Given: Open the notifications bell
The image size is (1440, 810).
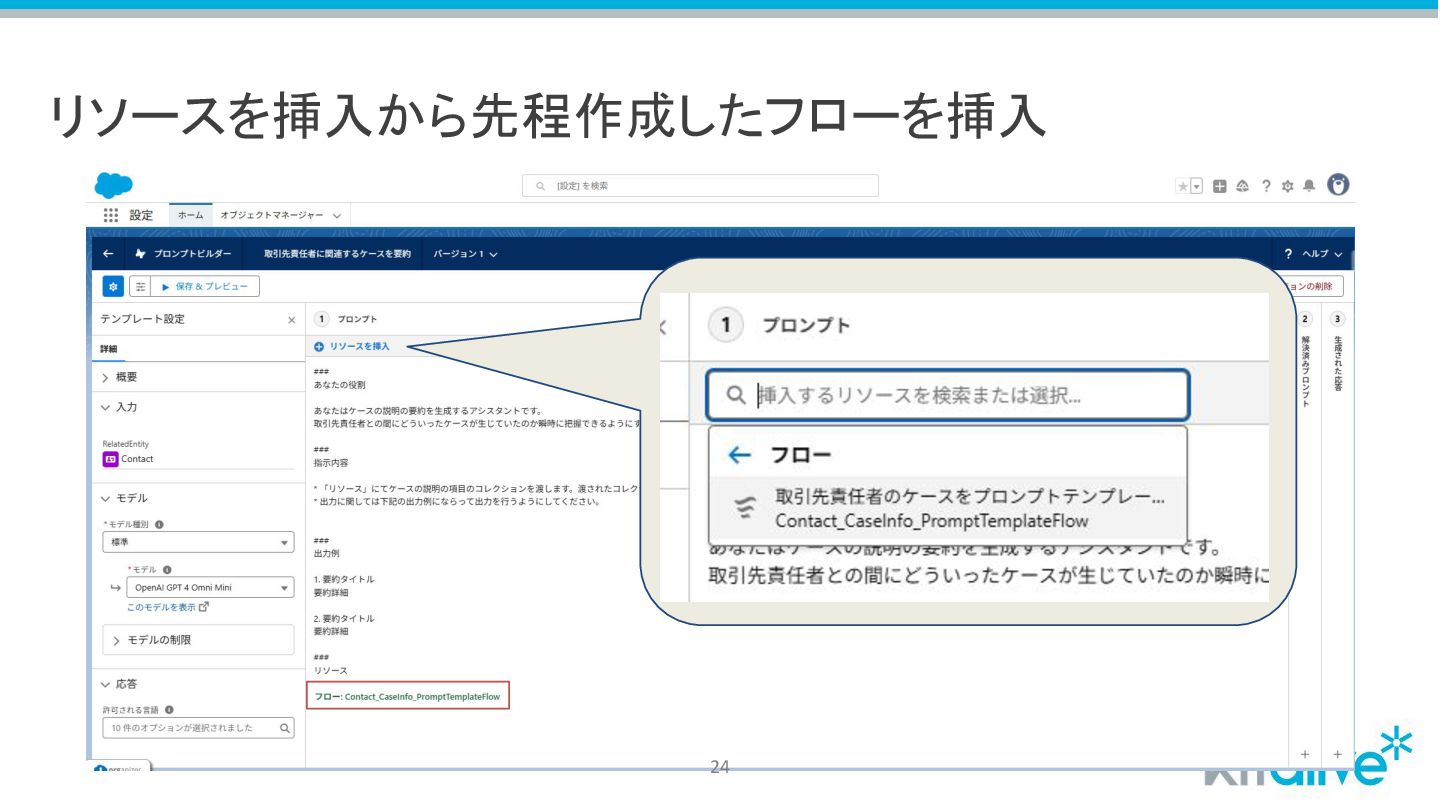Looking at the screenshot, I should click(1309, 186).
